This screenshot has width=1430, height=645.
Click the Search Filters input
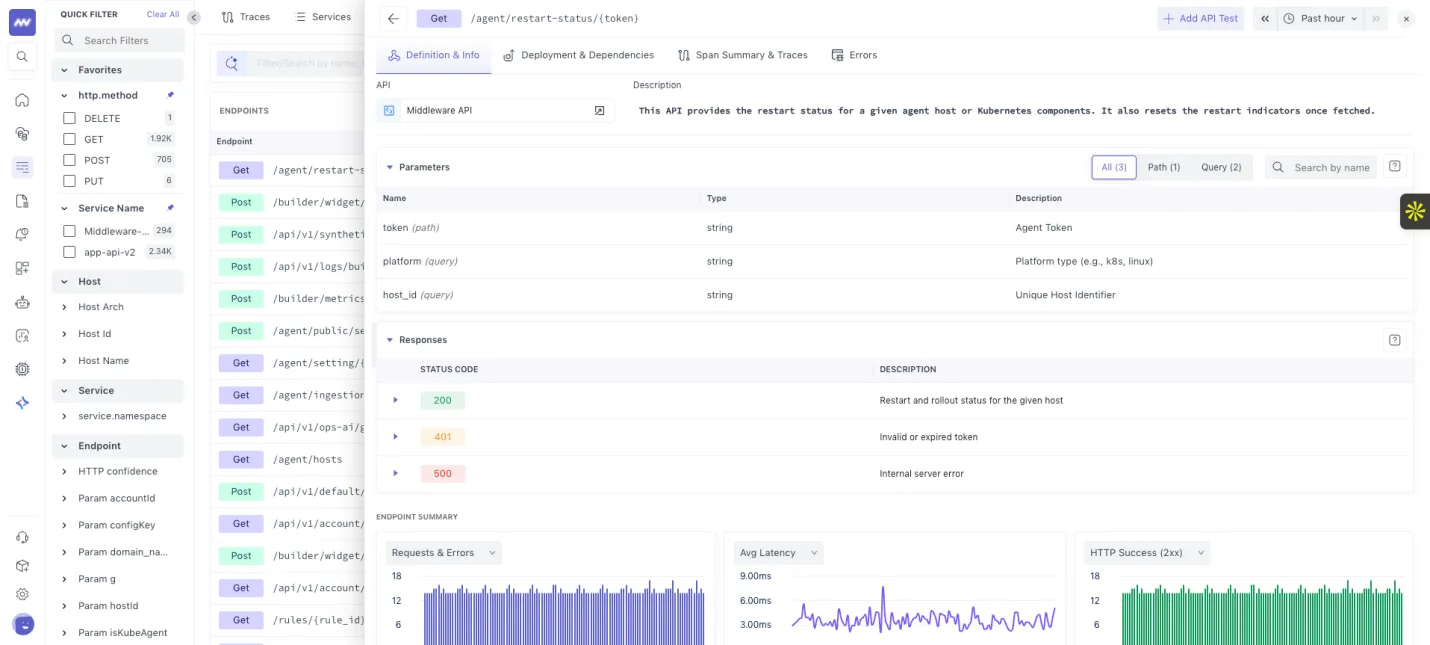tap(120, 40)
